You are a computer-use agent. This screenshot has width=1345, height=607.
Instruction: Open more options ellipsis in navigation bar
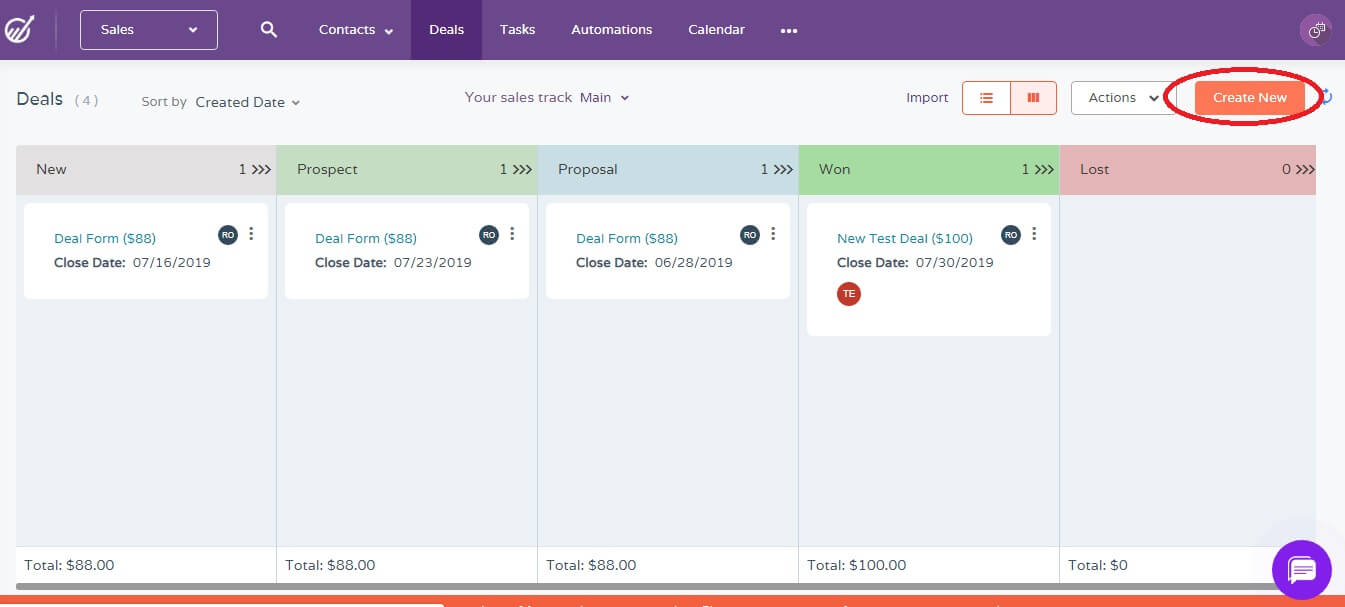[x=789, y=31]
